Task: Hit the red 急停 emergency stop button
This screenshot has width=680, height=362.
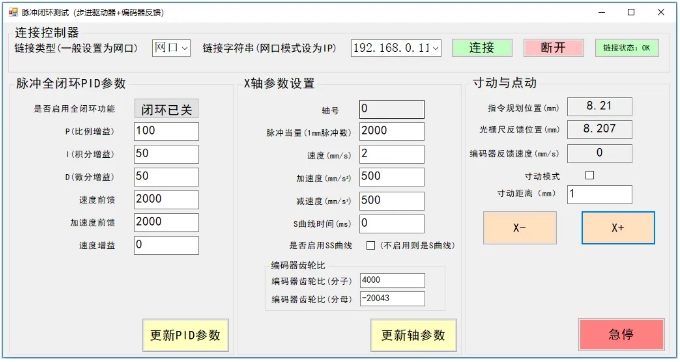Action: click(x=621, y=334)
